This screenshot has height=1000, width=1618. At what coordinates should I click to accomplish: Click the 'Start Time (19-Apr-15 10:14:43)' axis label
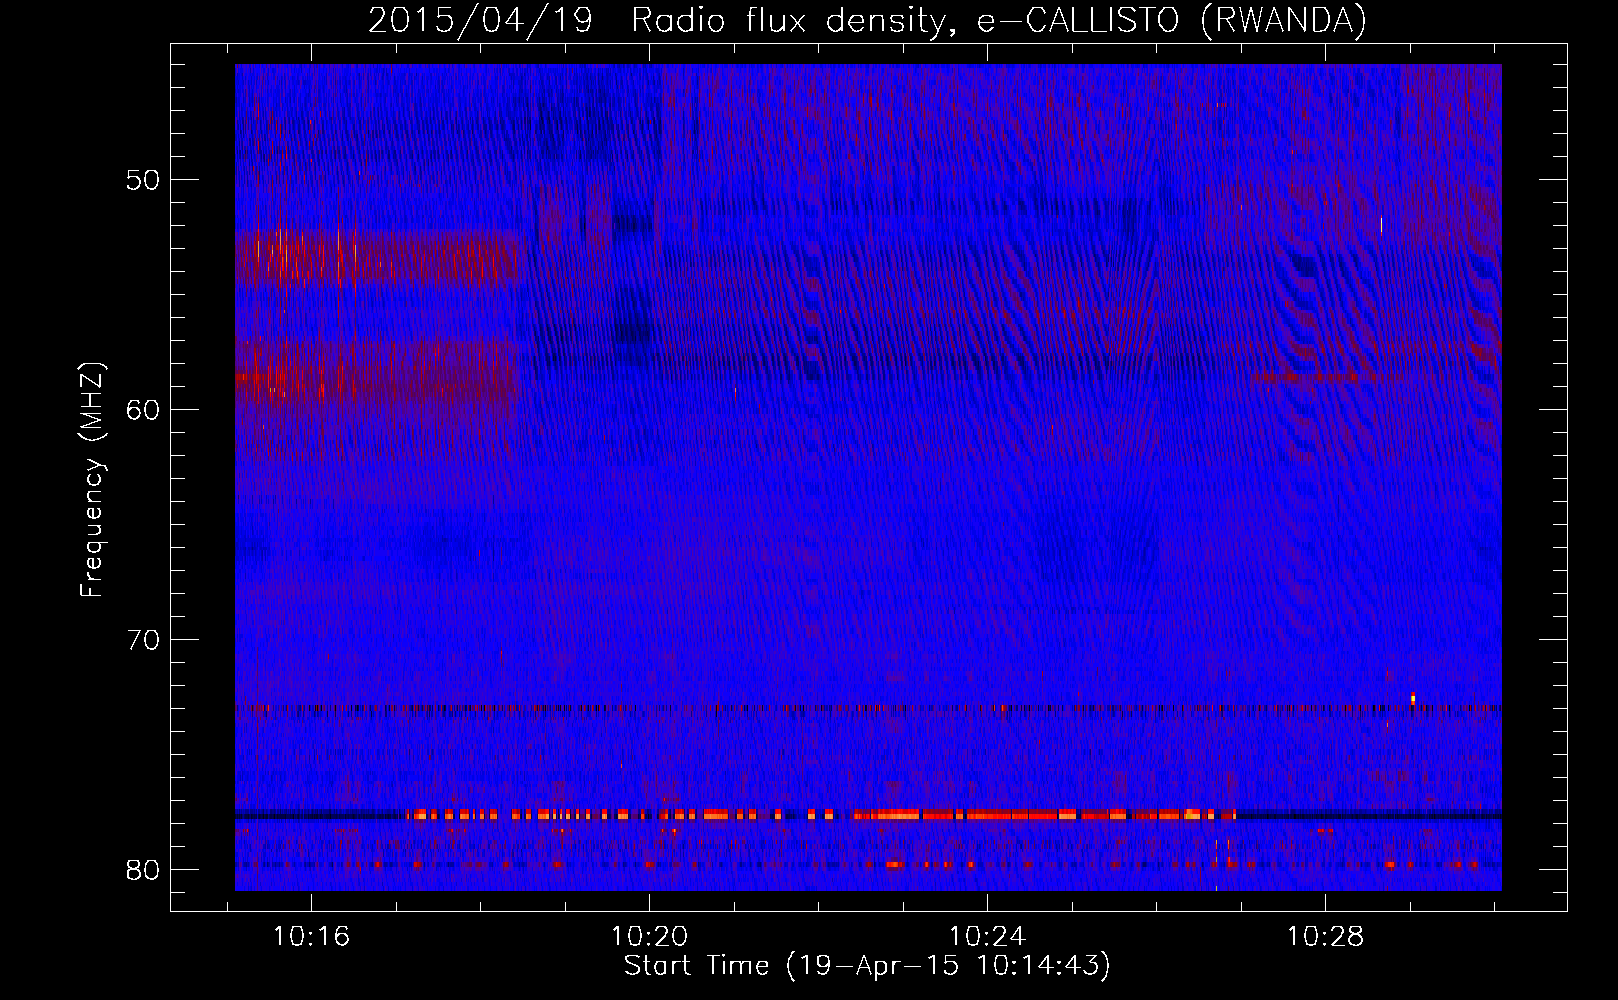[867, 966]
